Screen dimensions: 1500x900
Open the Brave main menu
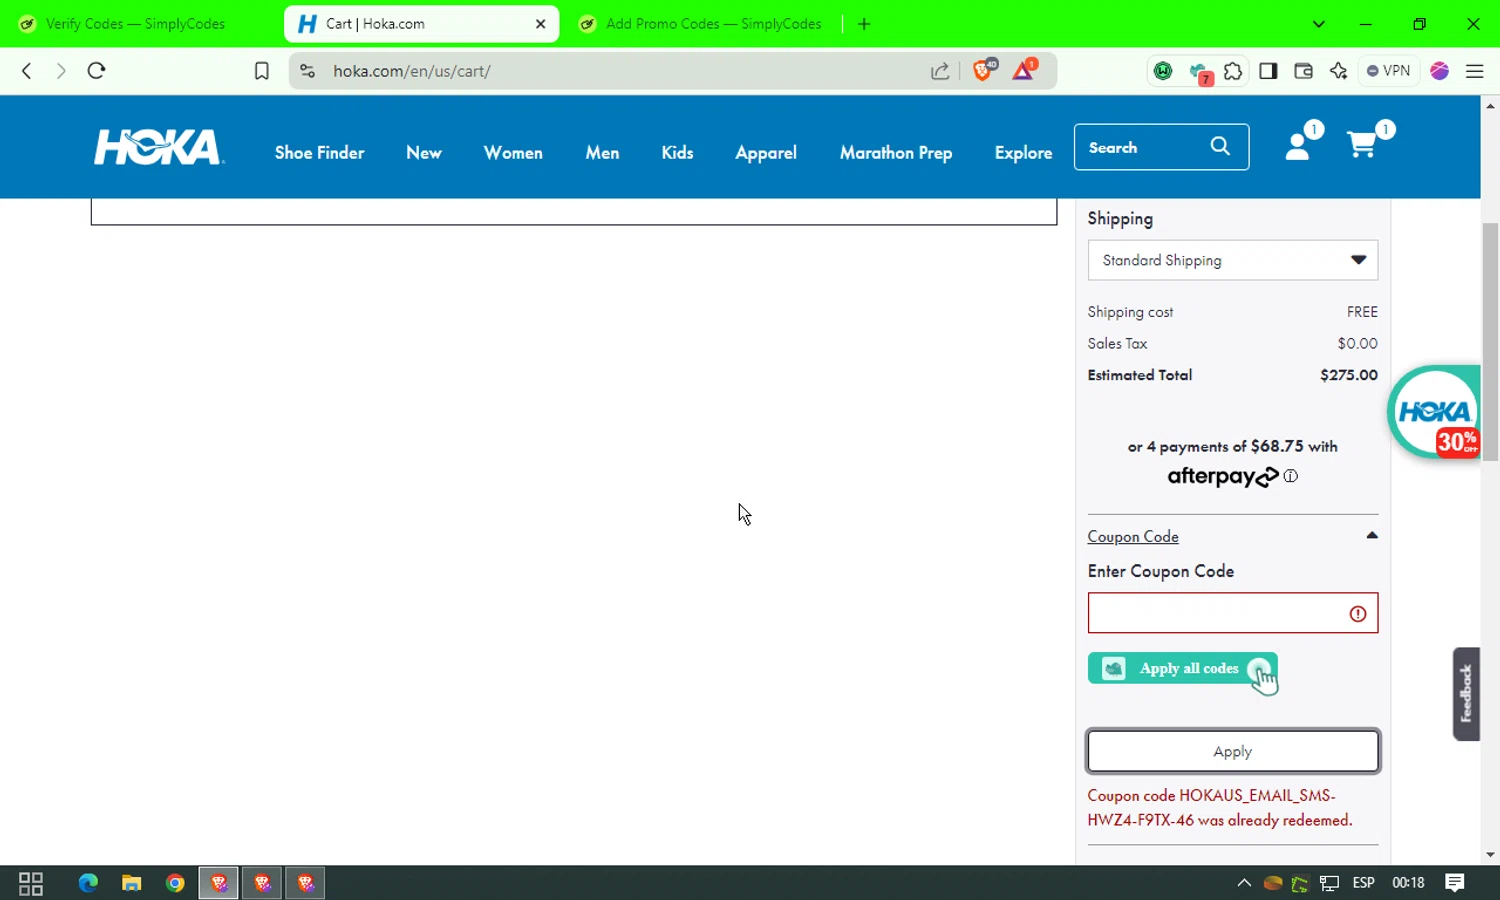click(x=1475, y=71)
